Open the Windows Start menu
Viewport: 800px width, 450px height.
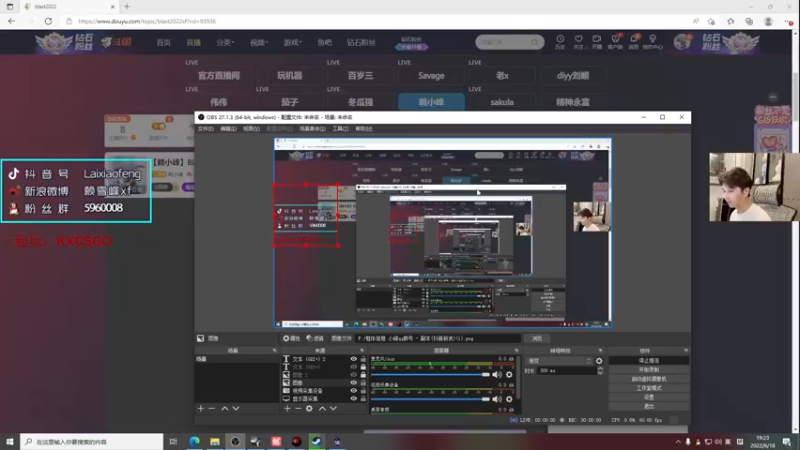pos(10,441)
